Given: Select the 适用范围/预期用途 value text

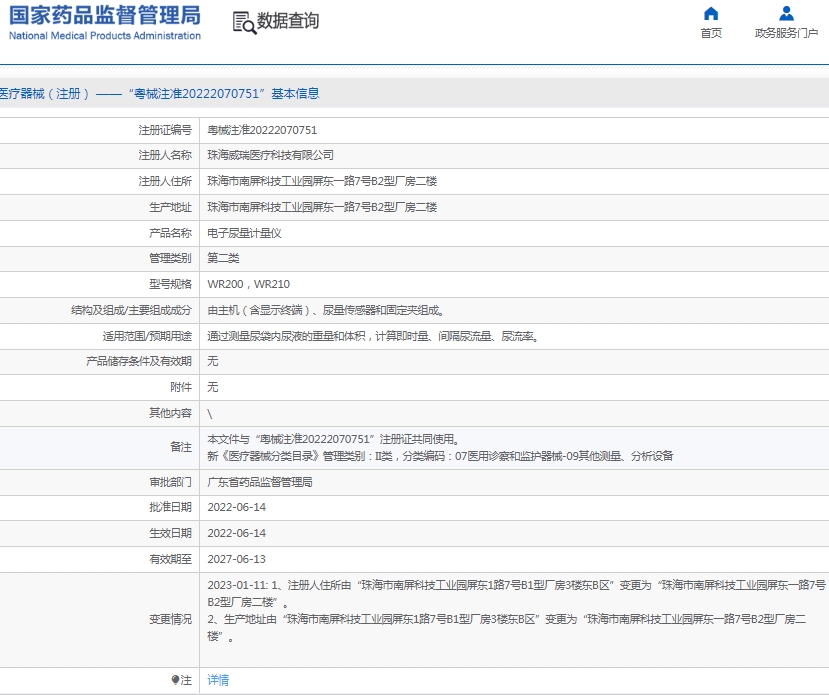Looking at the screenshot, I should click(373, 336).
